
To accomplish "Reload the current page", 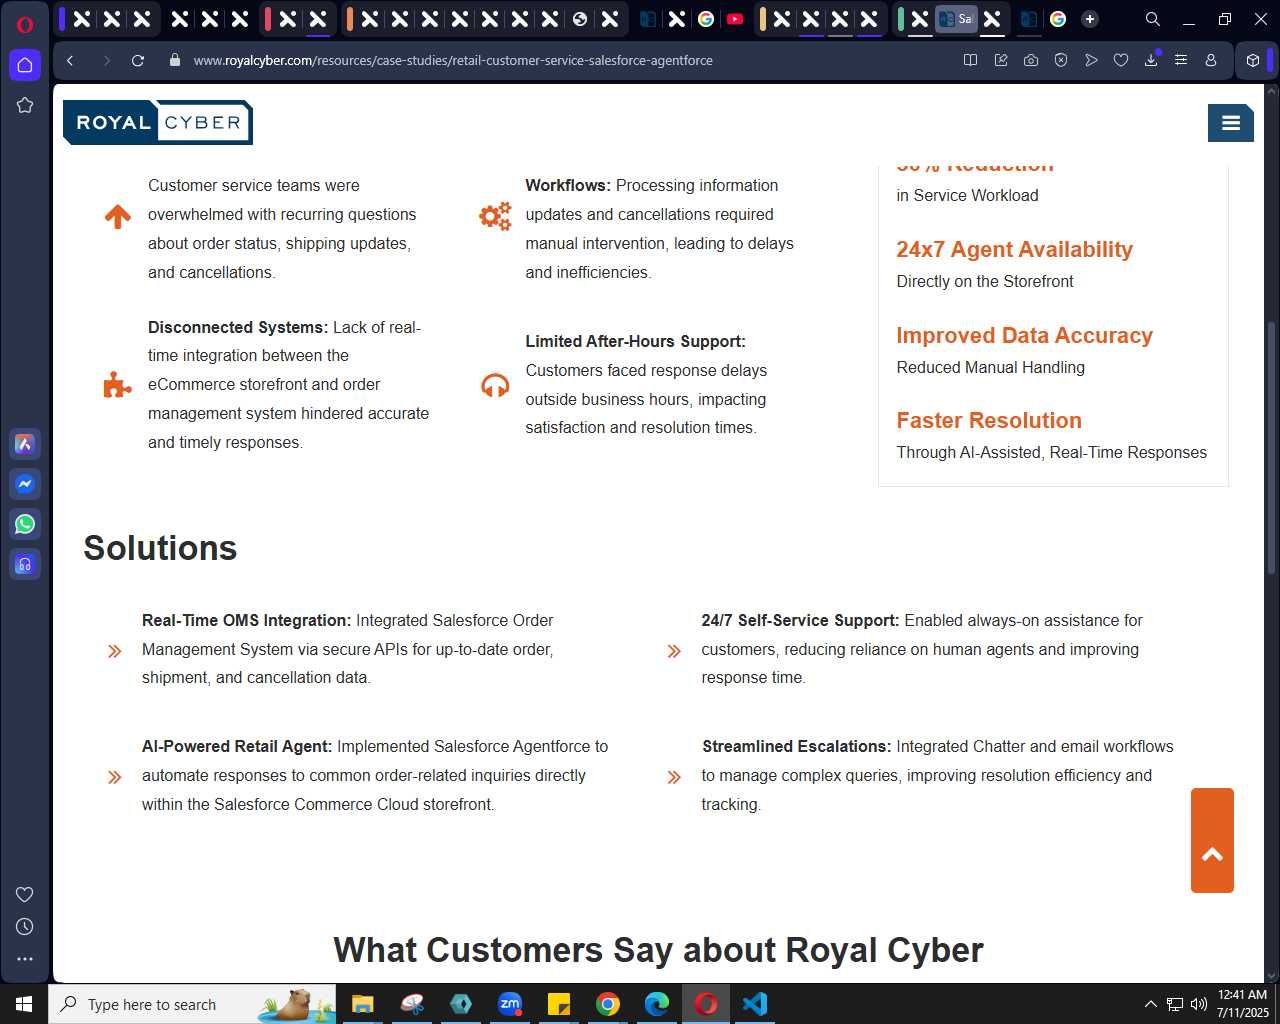I will coord(138,60).
